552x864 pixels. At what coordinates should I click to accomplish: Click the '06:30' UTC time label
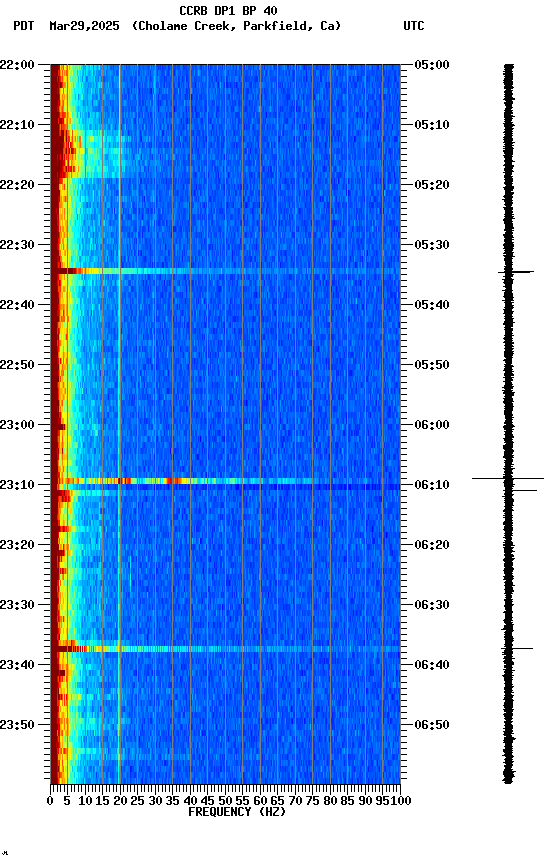pyautogui.click(x=432, y=606)
